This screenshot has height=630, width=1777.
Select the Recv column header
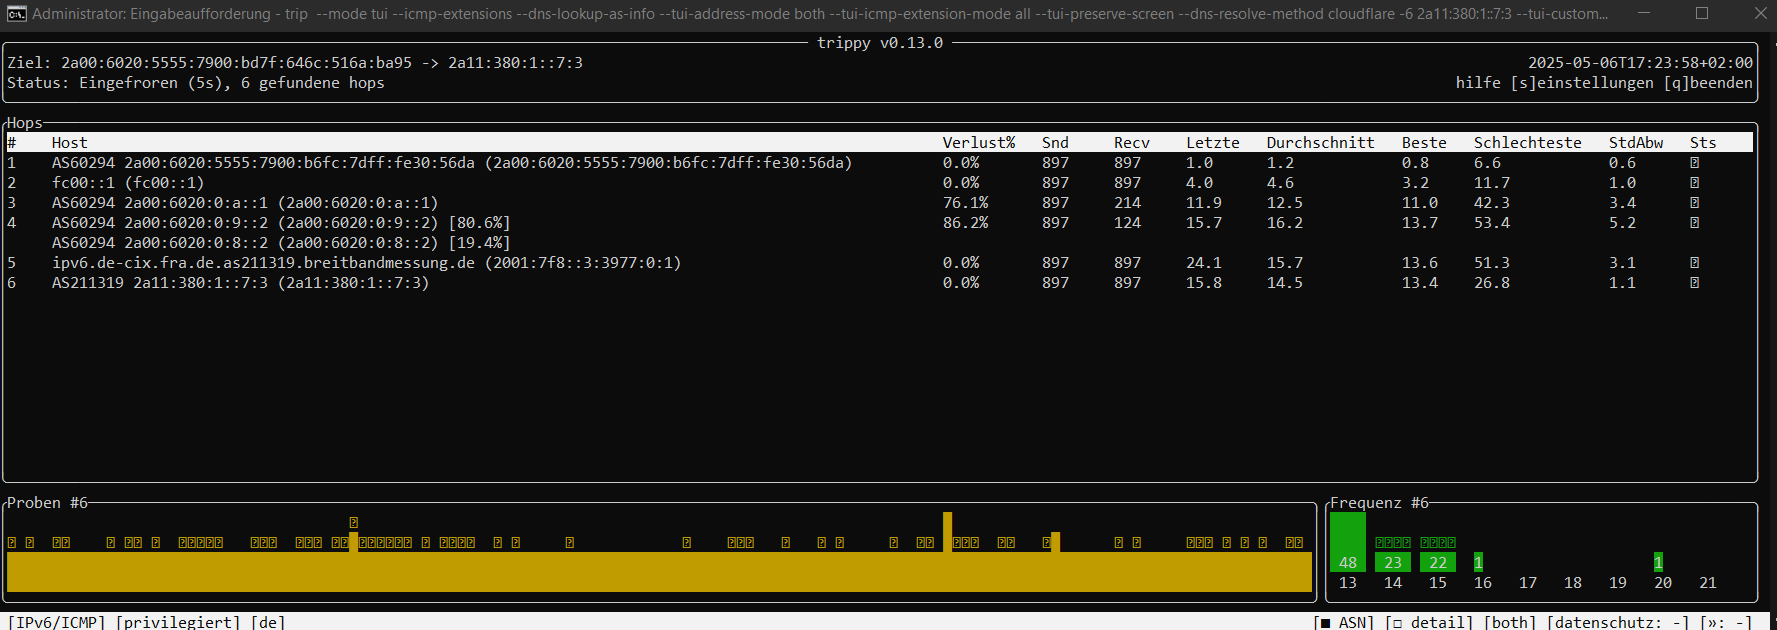click(1132, 143)
